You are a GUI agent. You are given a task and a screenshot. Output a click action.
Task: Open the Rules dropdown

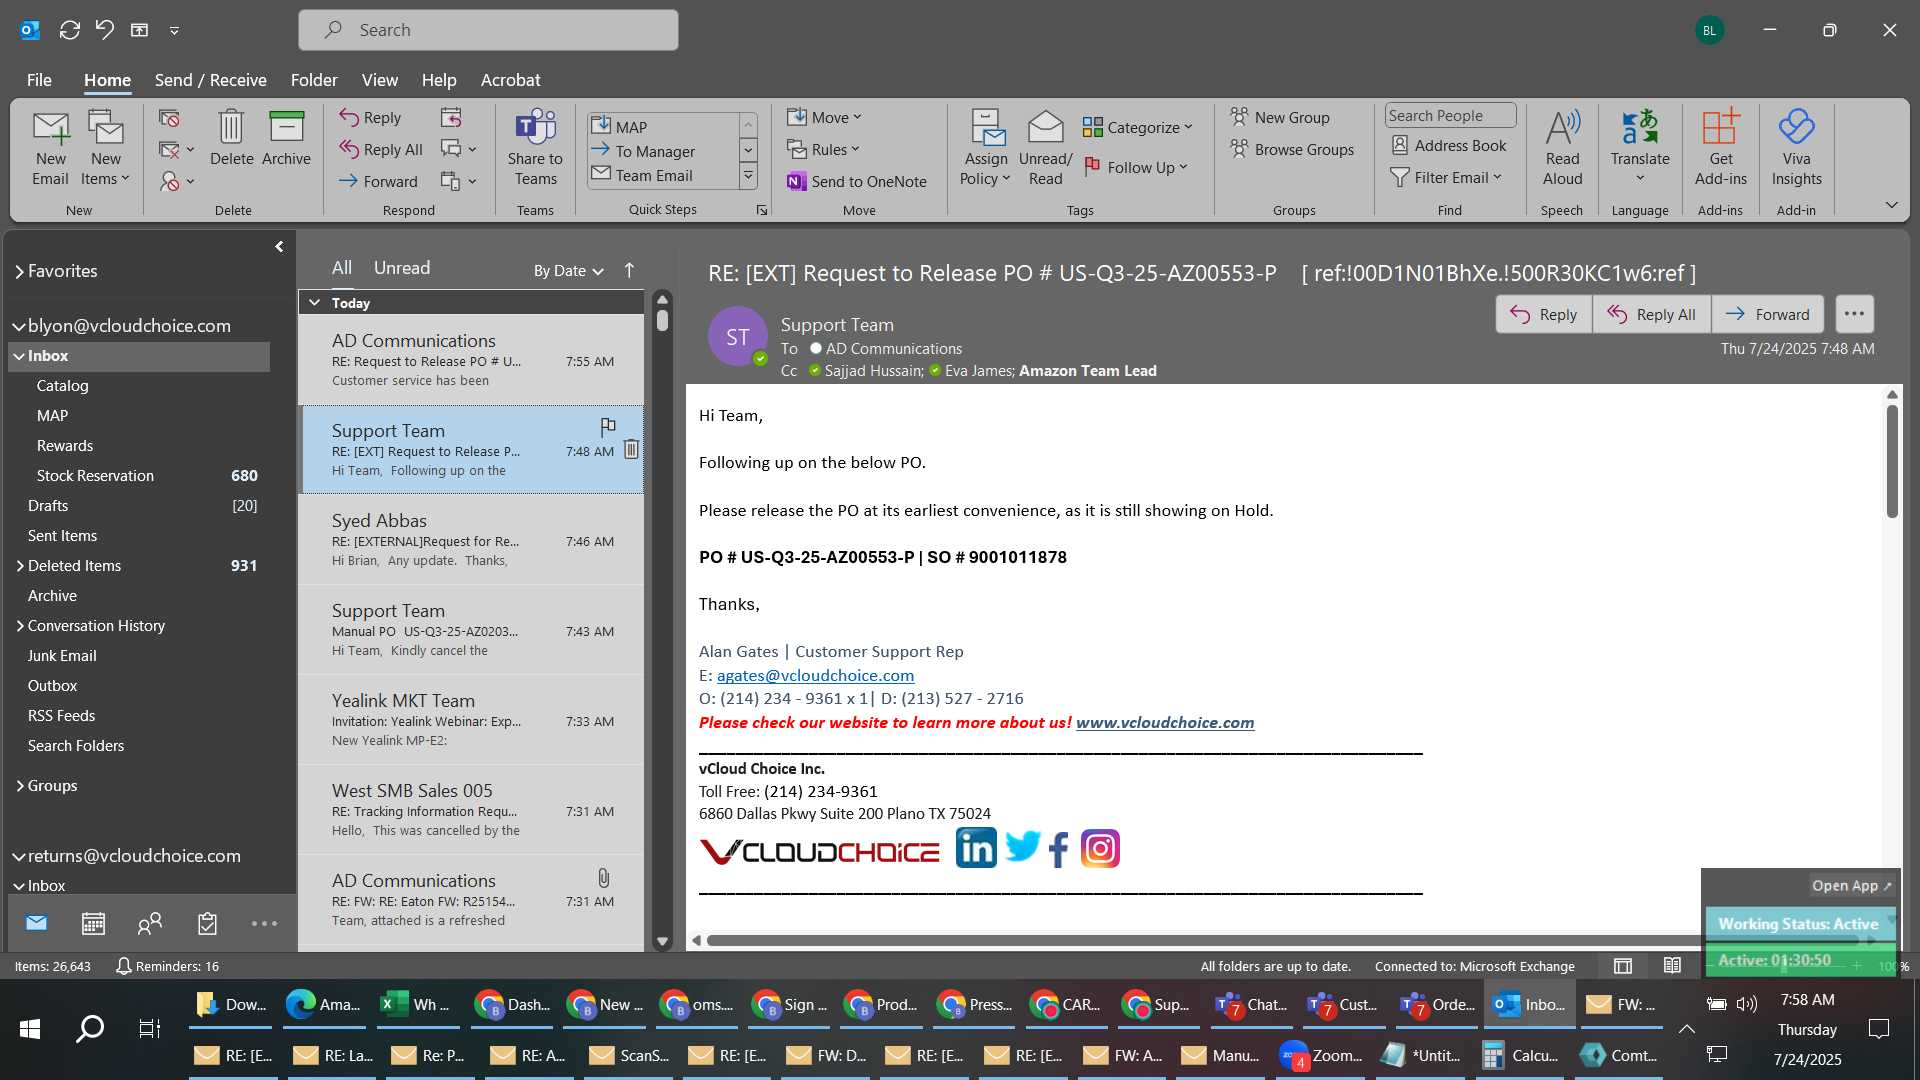(x=823, y=149)
